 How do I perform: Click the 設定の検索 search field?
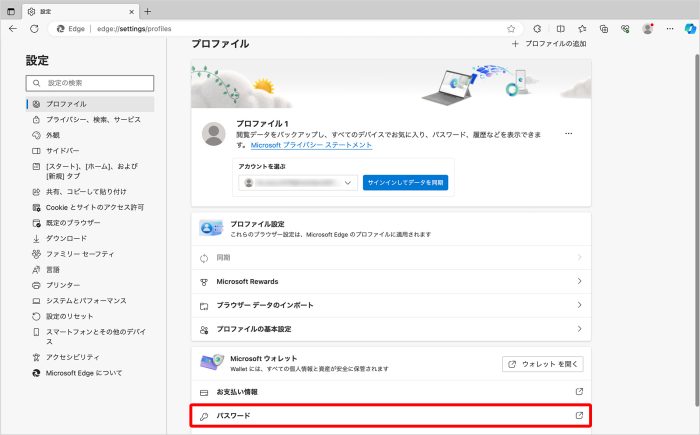click(90, 82)
